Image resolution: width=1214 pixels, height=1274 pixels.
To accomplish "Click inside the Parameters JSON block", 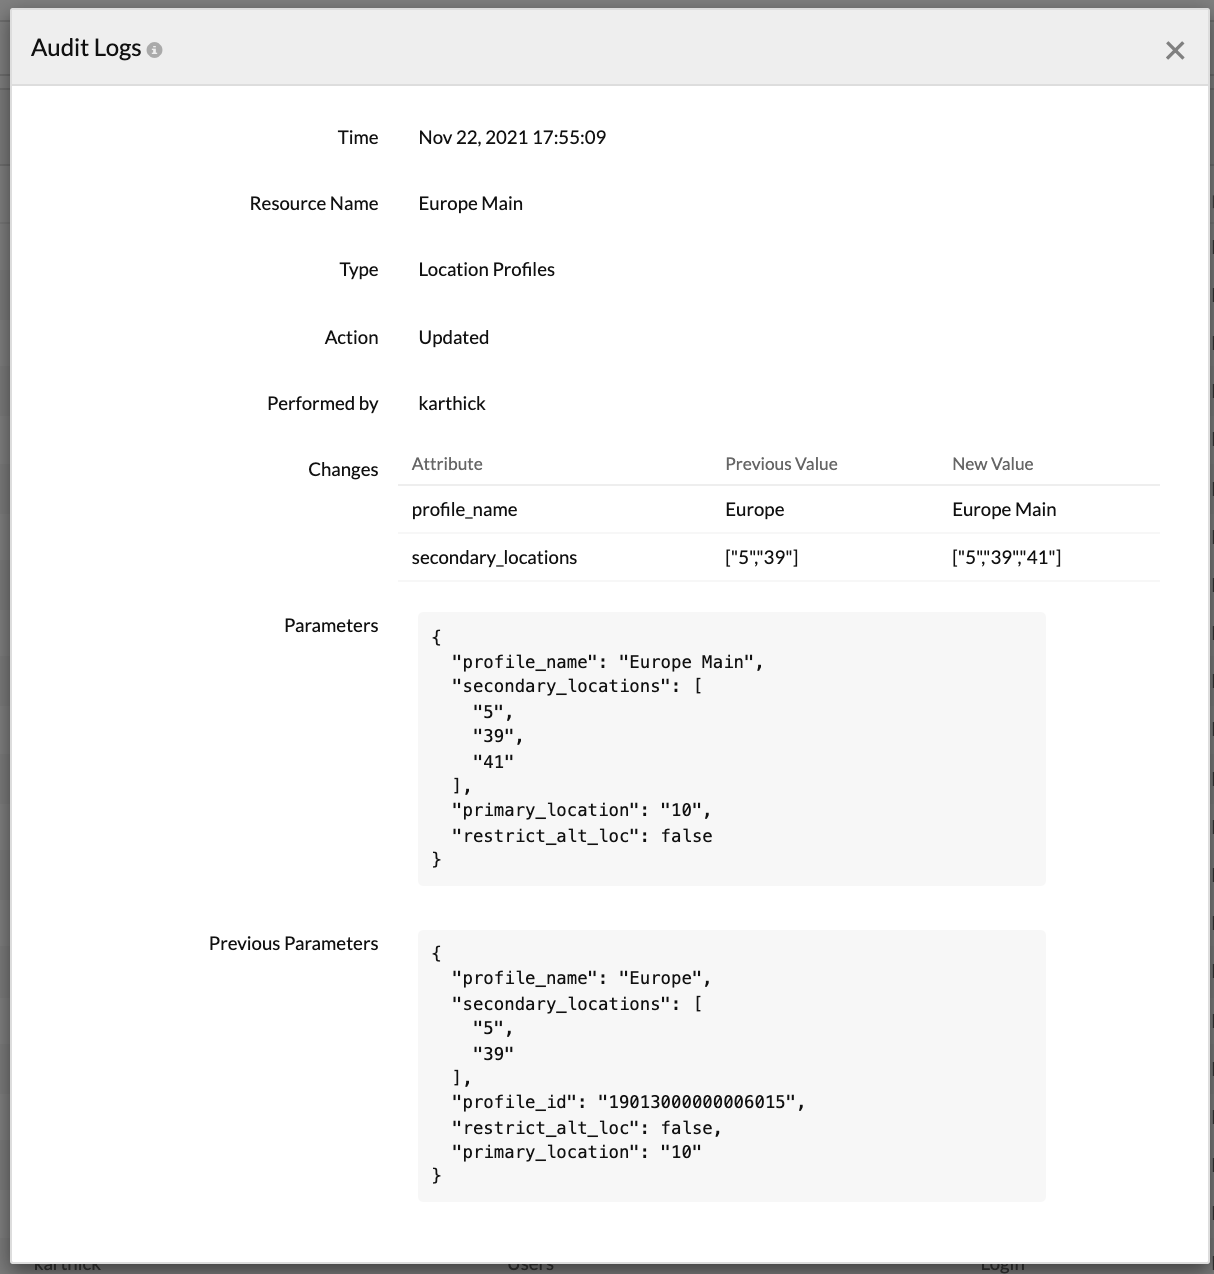I will [x=730, y=748].
